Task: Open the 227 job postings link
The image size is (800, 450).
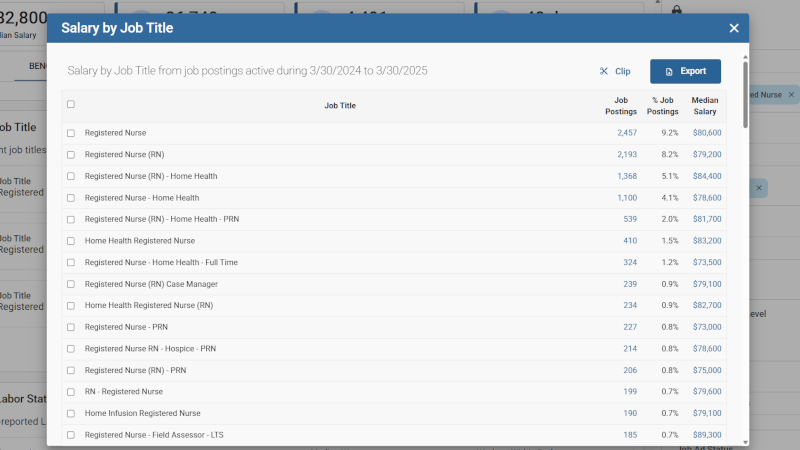Action: (x=630, y=327)
